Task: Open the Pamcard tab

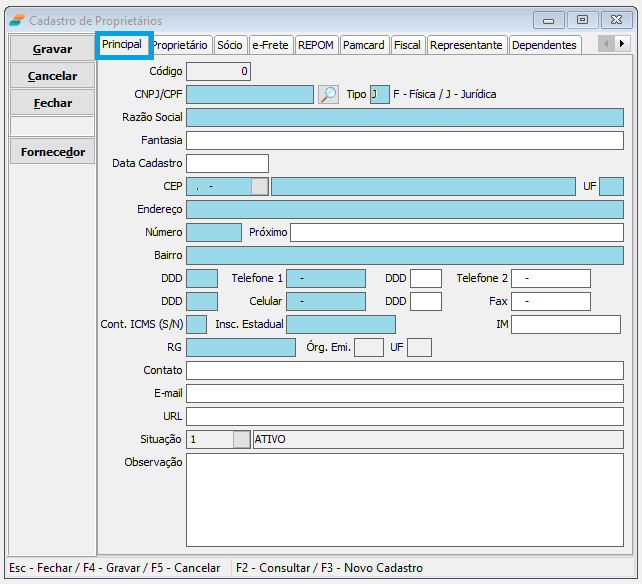Action: click(364, 45)
